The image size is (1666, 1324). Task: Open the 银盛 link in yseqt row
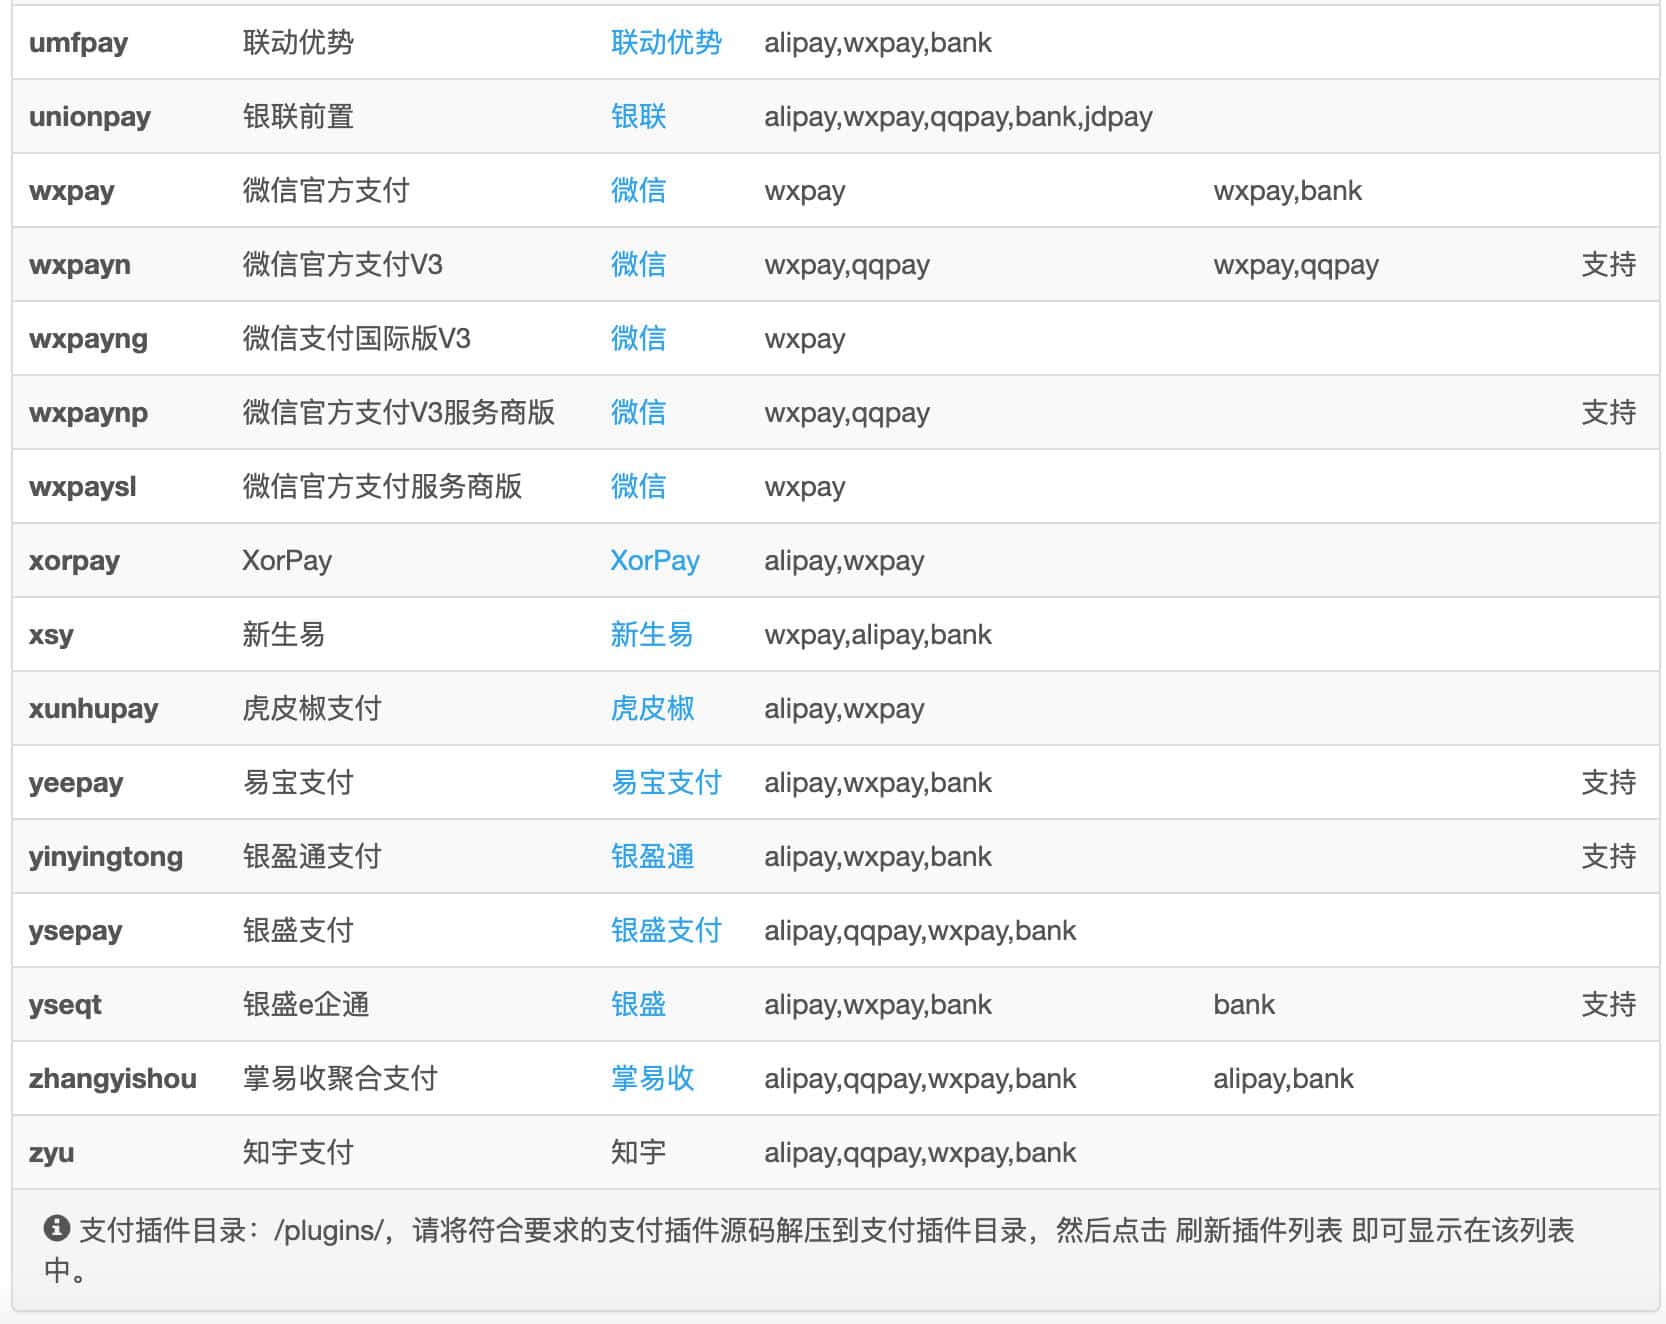[638, 1004]
